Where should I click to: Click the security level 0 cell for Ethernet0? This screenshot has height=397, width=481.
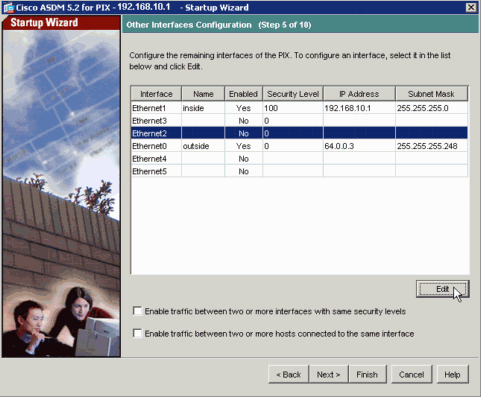coord(293,146)
